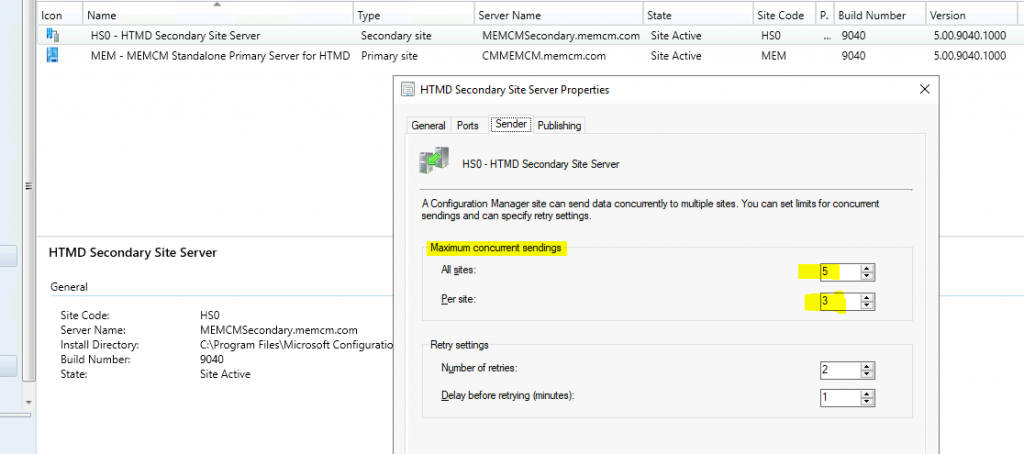Decrease the Per site sendings value
Viewport: 1024px width, 454px height.
click(x=867, y=306)
